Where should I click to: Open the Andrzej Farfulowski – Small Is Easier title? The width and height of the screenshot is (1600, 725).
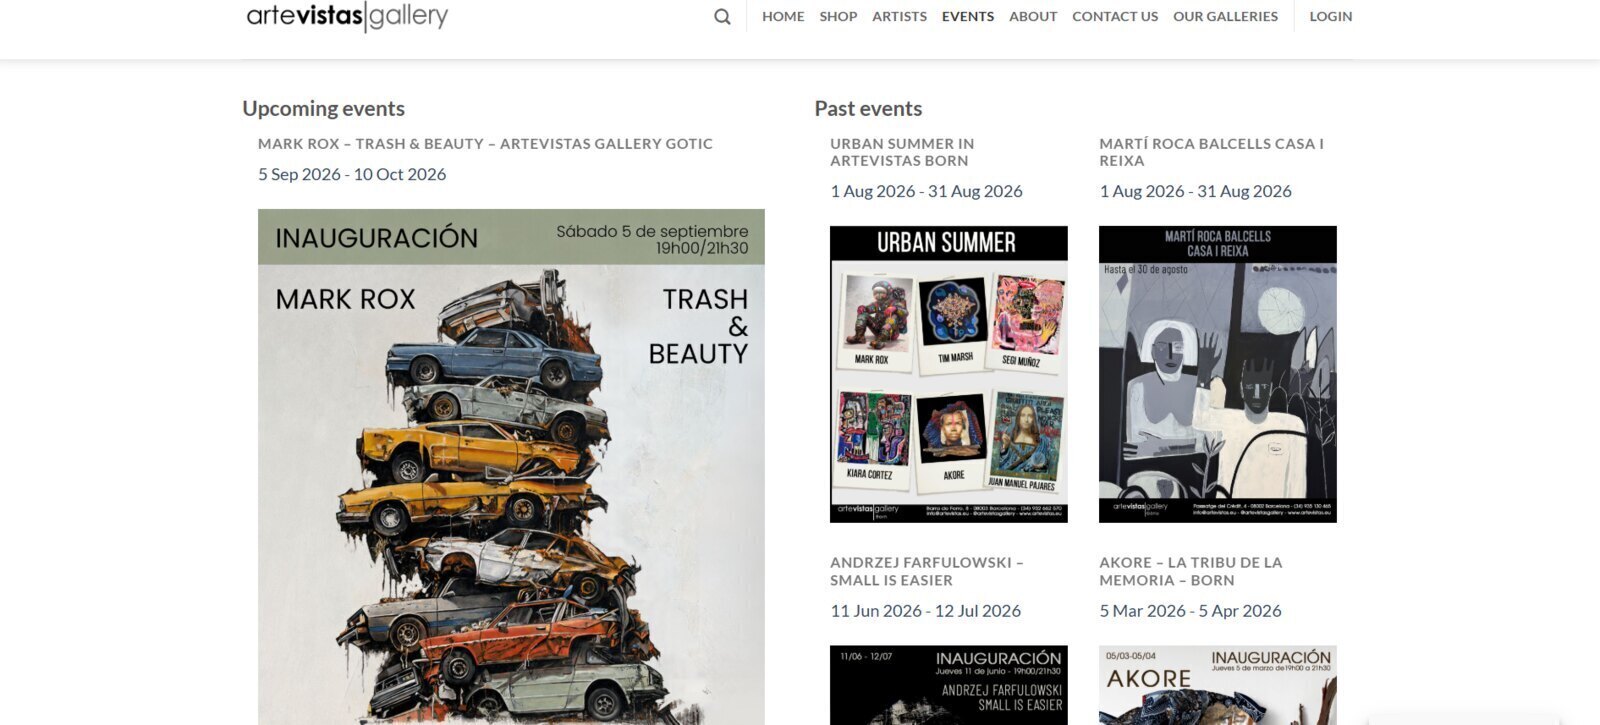click(x=927, y=571)
